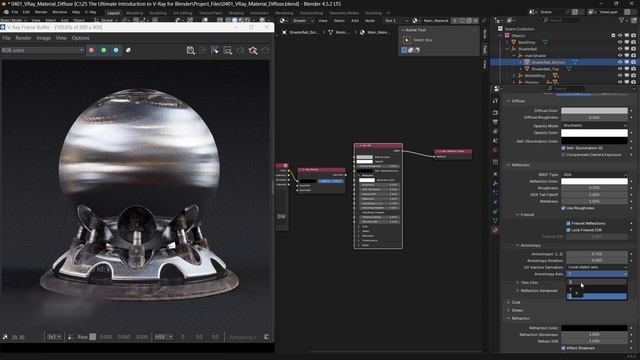
Task: Open the Tool properties tab icon
Action: pos(495,100)
